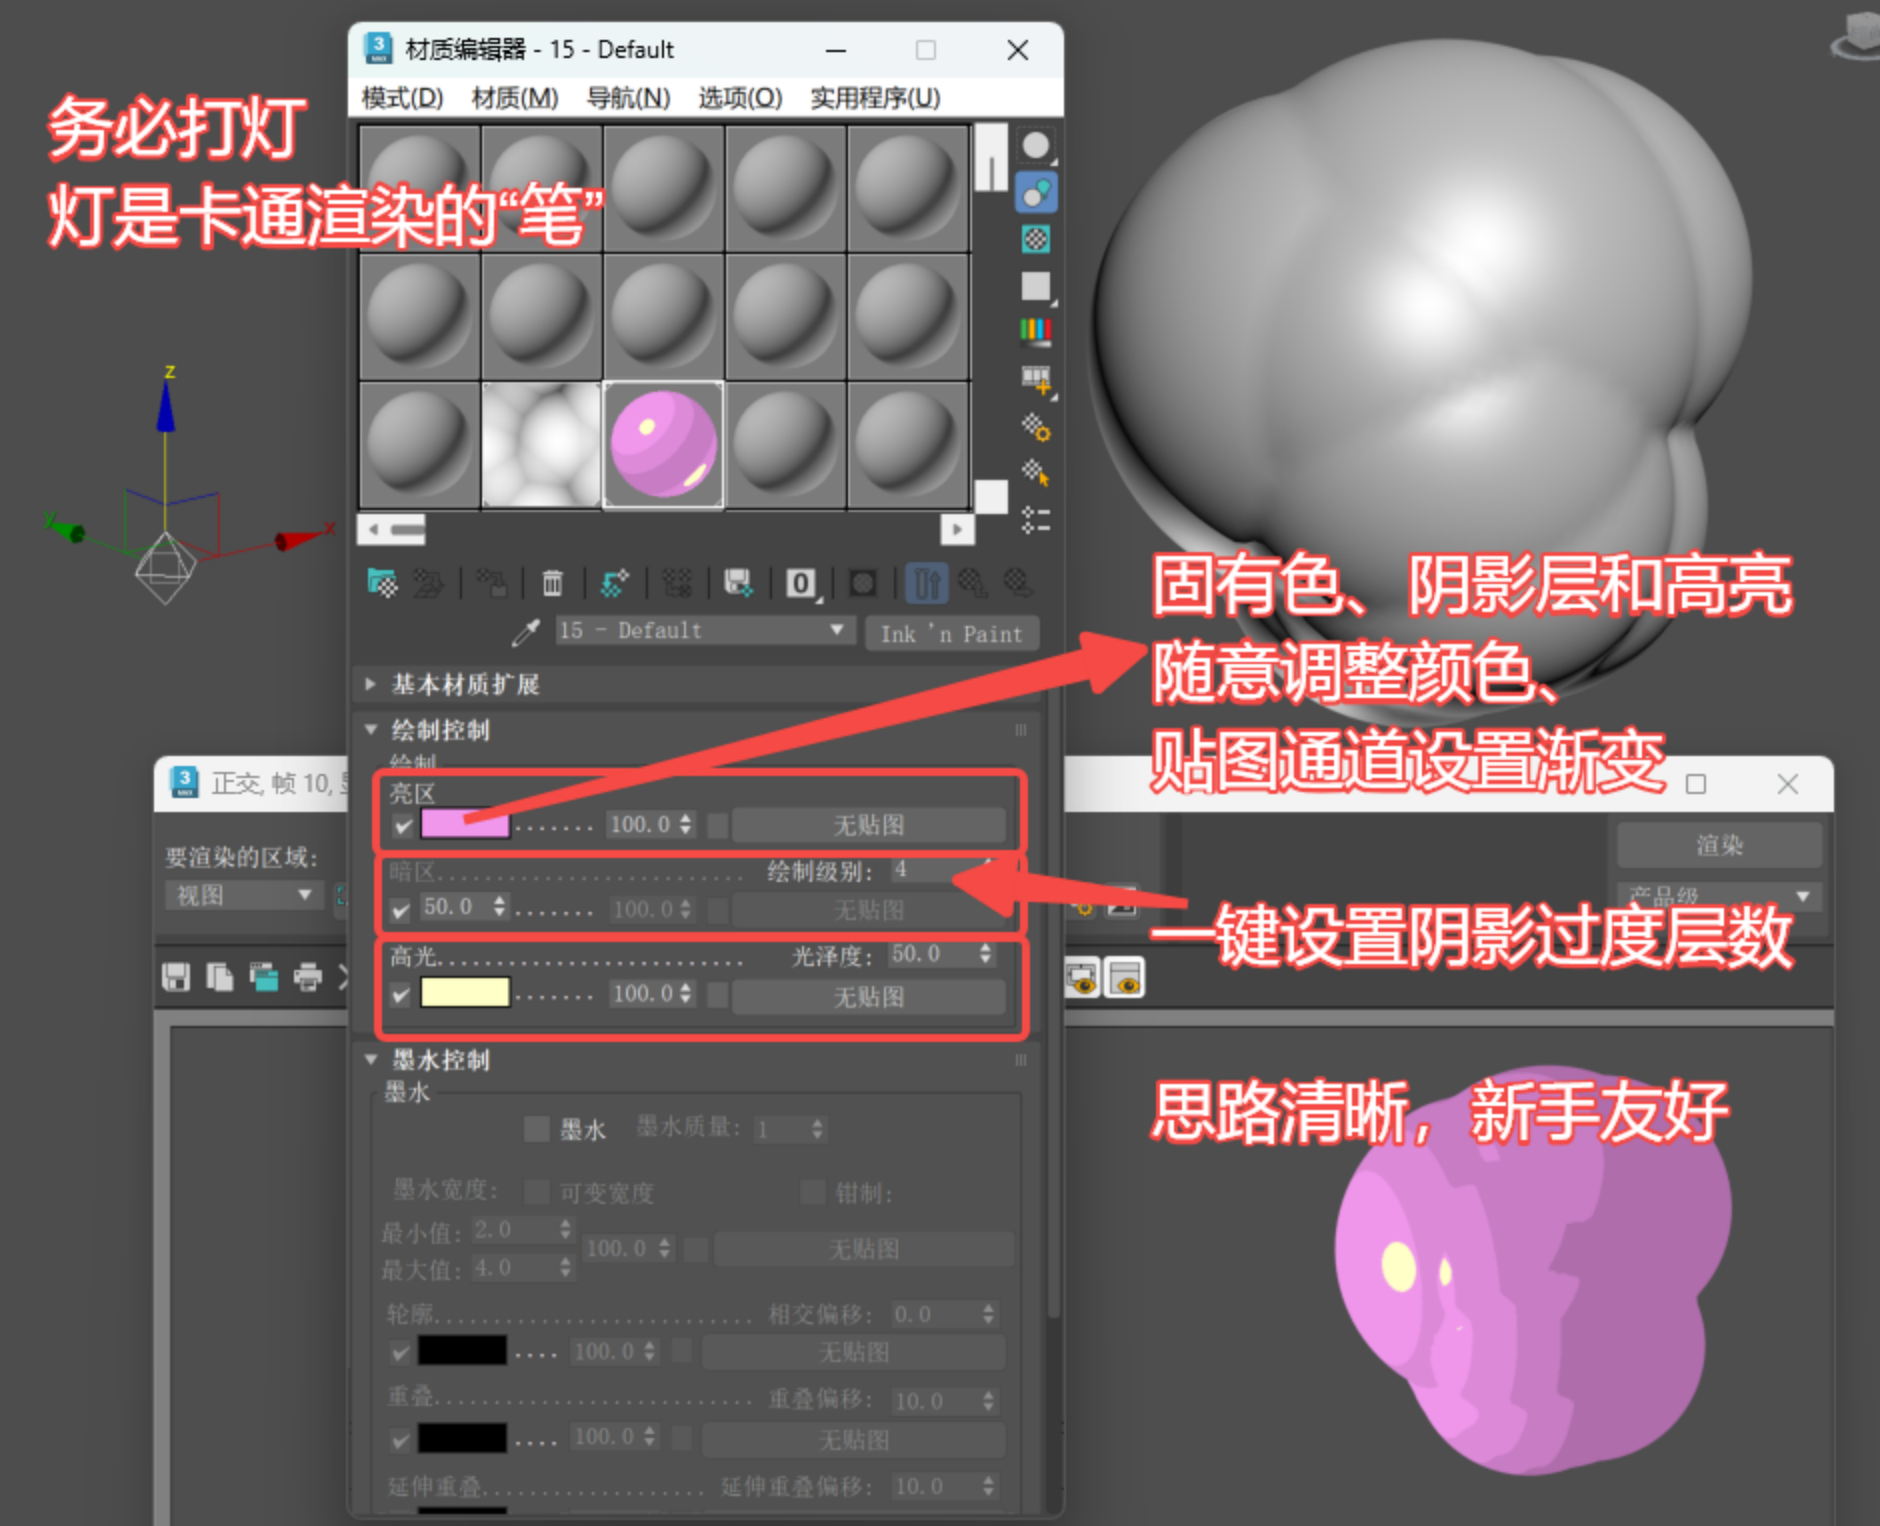Screen dimensions: 1880x1526
Task: Open the 材质(M) menu
Action: 514,98
